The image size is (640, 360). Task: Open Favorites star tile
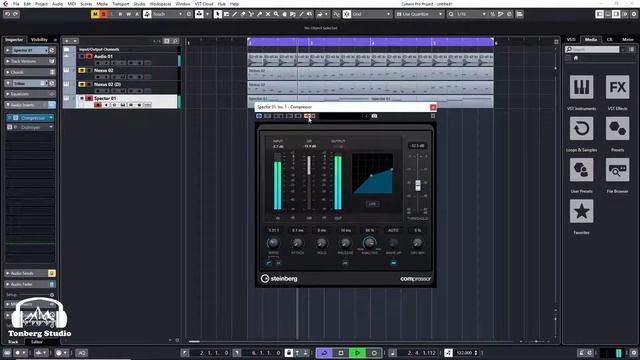[x=581, y=211]
